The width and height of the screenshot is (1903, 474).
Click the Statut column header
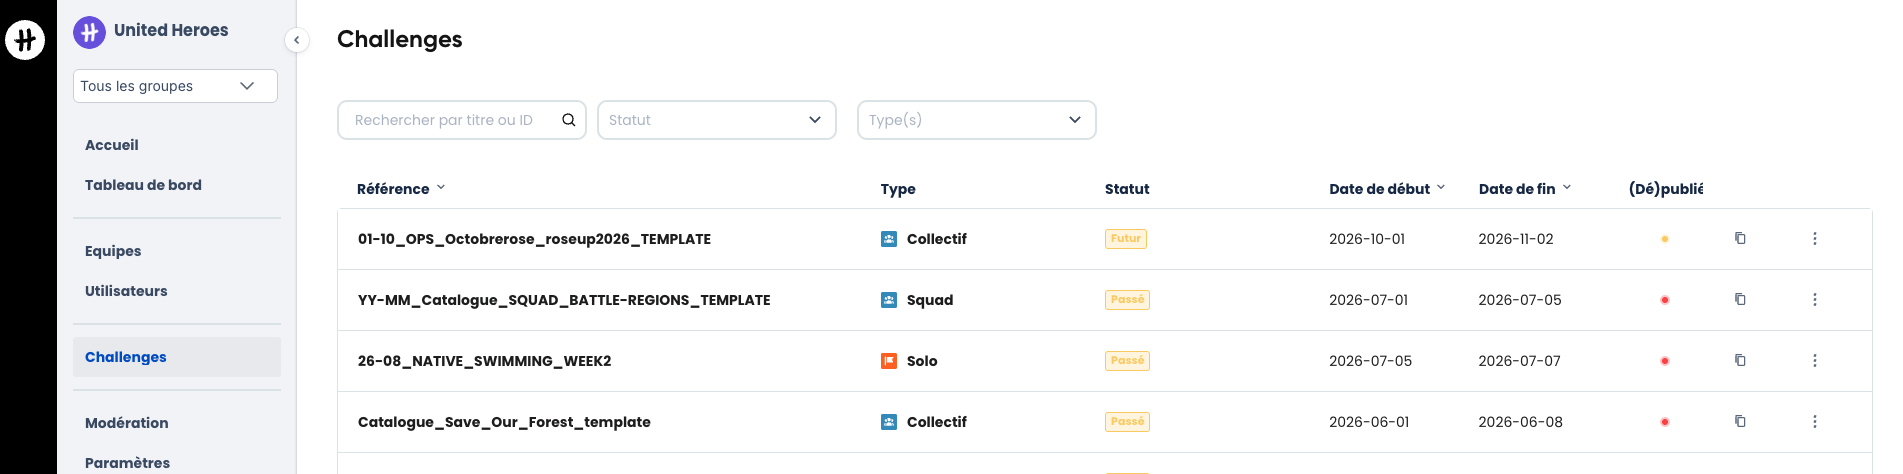tap(1127, 189)
